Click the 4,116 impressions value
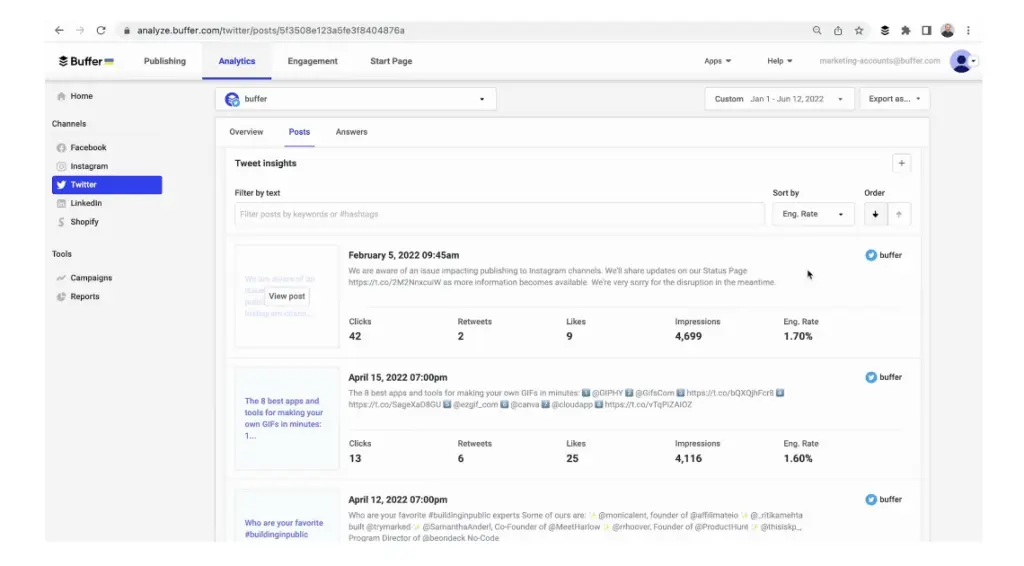The height and width of the screenshot is (566, 1024). (688, 458)
